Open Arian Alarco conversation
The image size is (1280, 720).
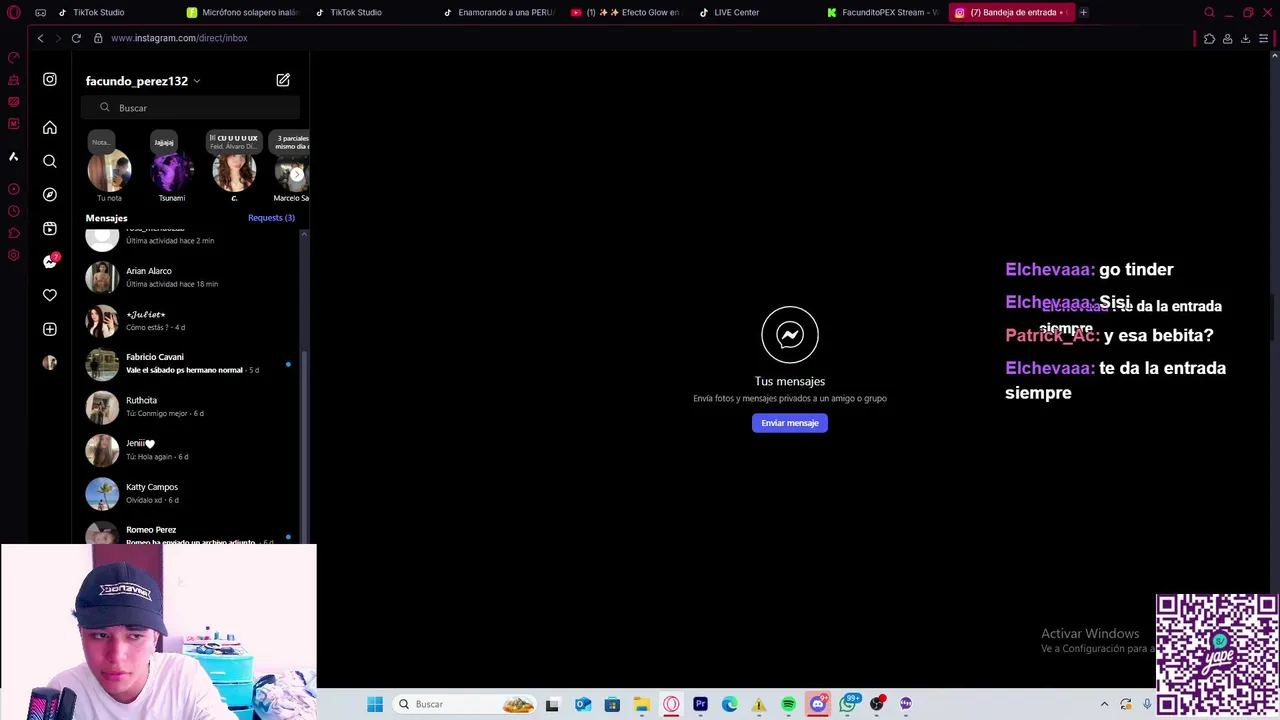[x=192, y=277]
